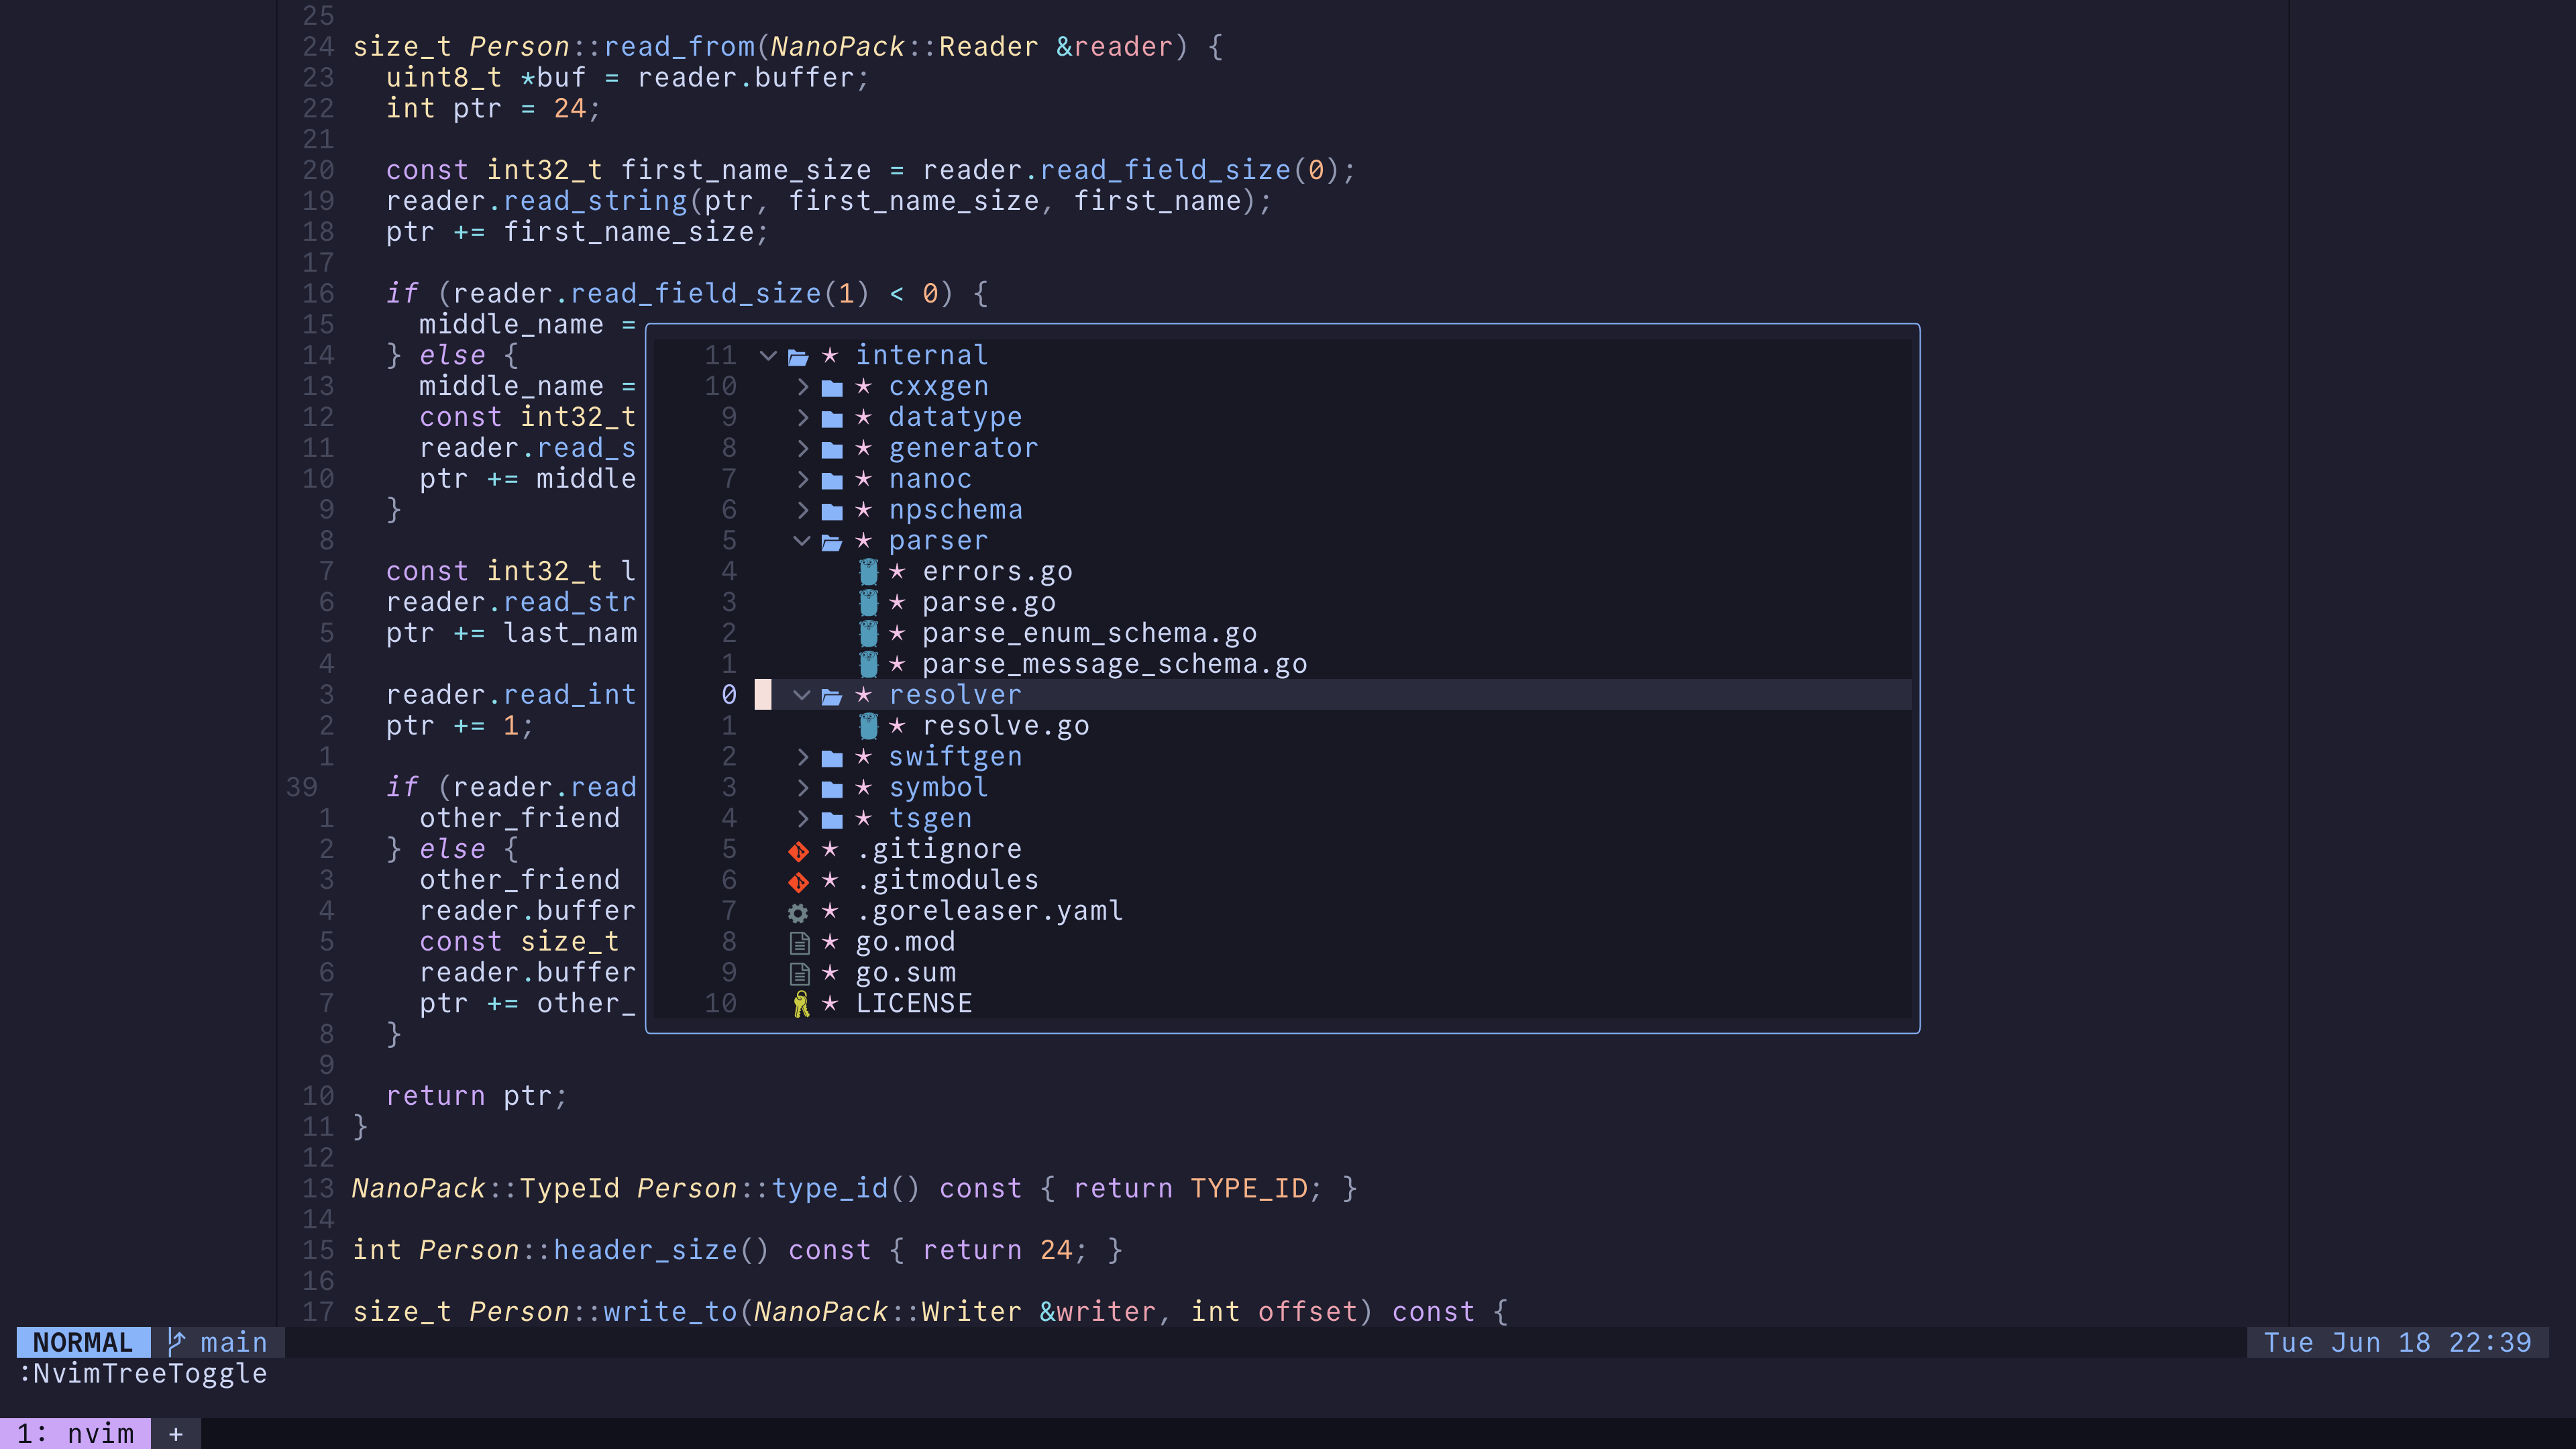Click the Go icon beside resolve.go
The height and width of the screenshot is (1449, 2576).
(x=868, y=726)
